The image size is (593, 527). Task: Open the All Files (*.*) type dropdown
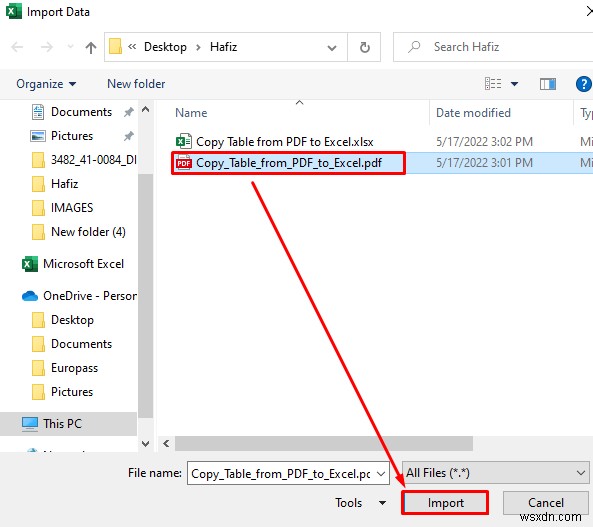495,473
